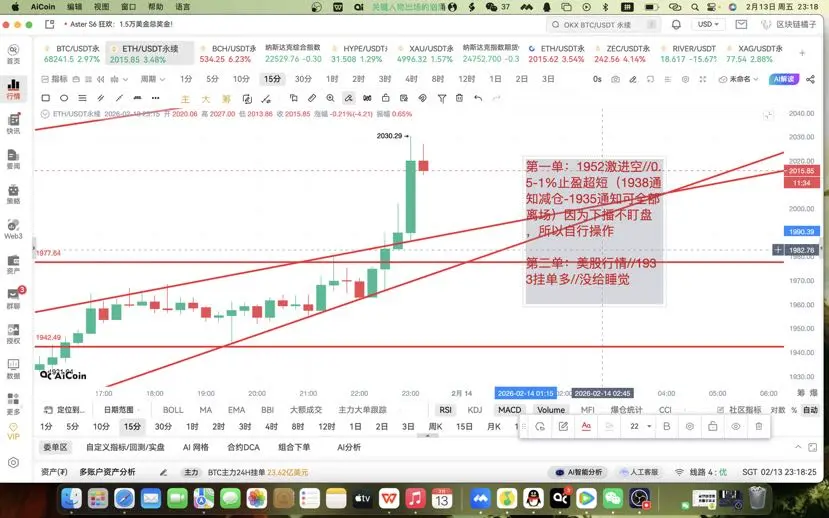Select 自动 auto scale mode

click(810, 410)
